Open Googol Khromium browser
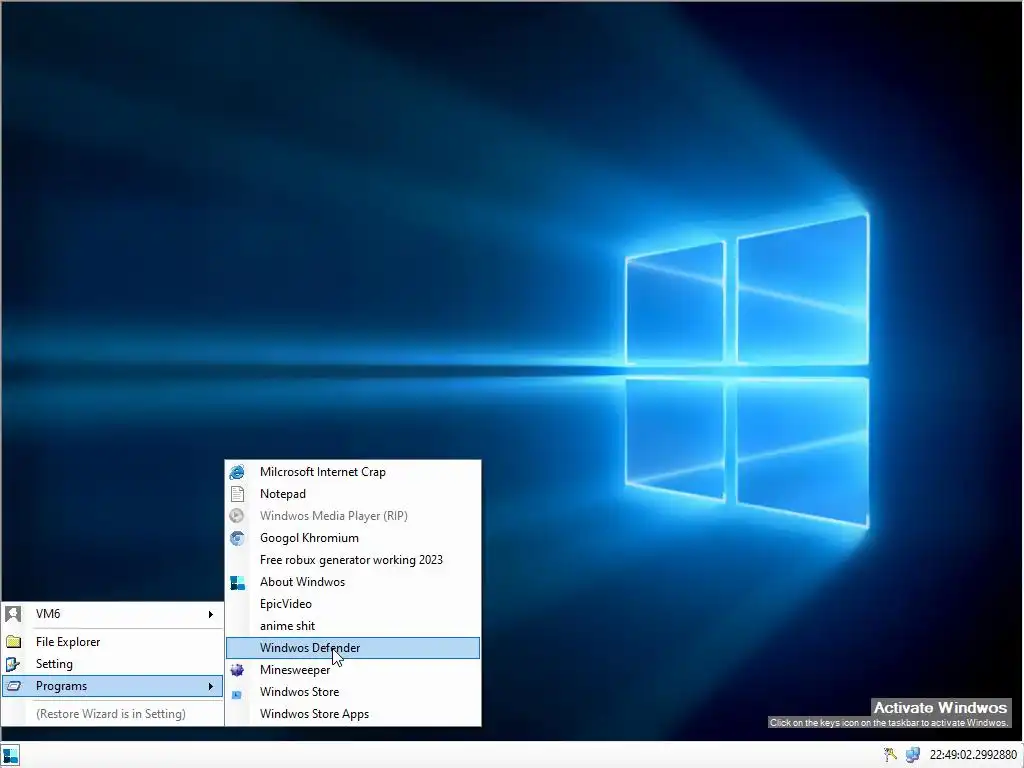 (x=353, y=538)
